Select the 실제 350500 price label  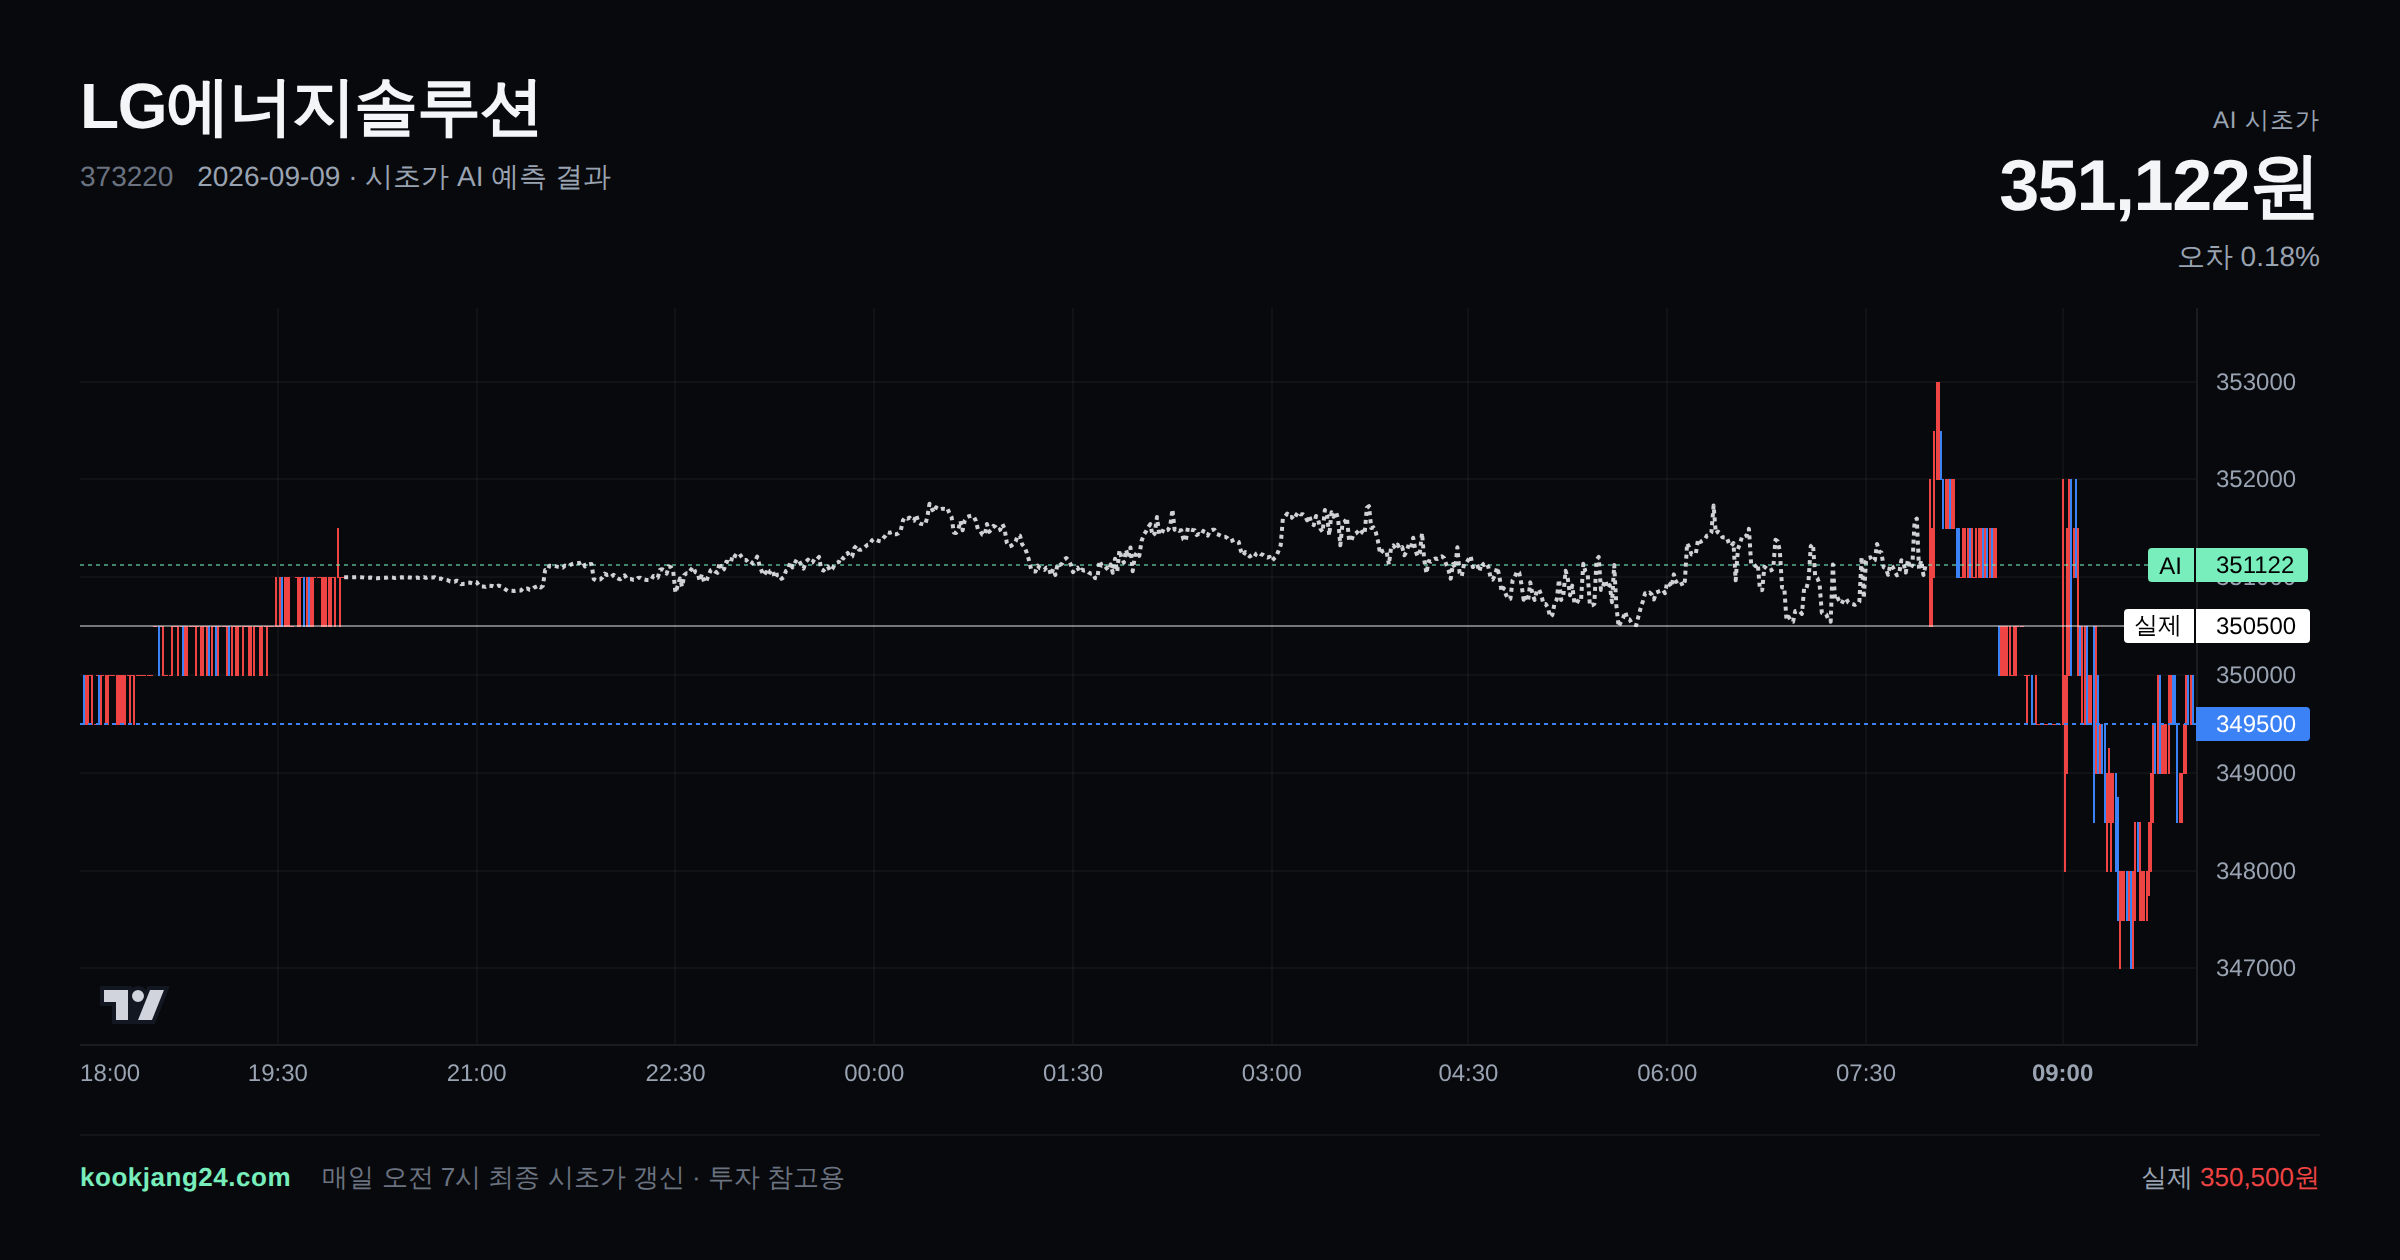pyautogui.click(x=2216, y=626)
